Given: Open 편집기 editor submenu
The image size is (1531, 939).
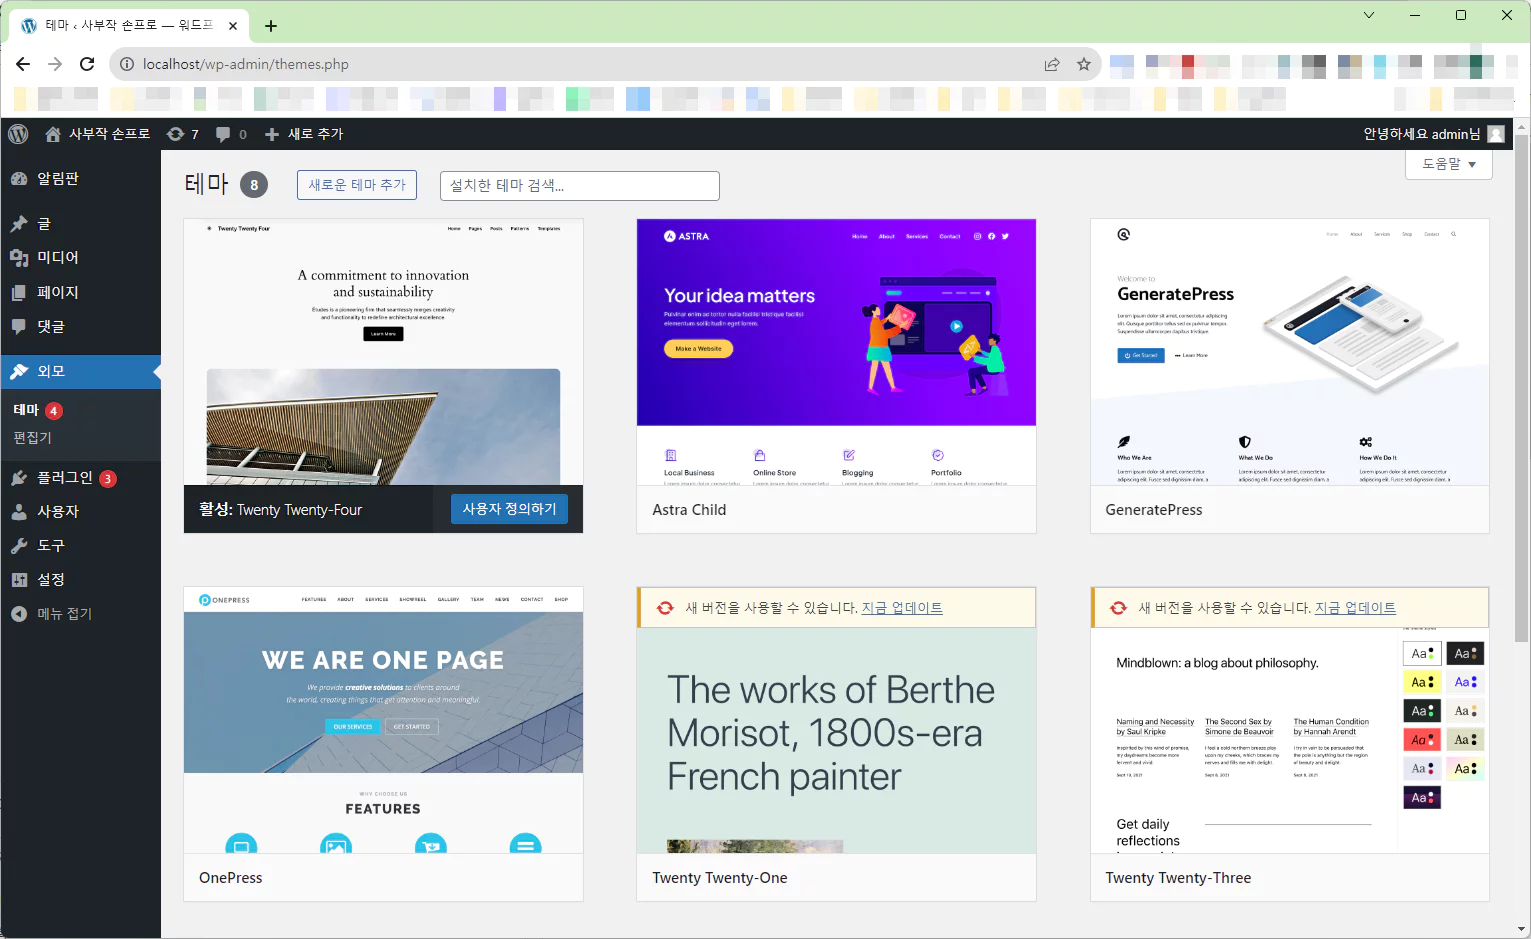Looking at the screenshot, I should pos(32,438).
